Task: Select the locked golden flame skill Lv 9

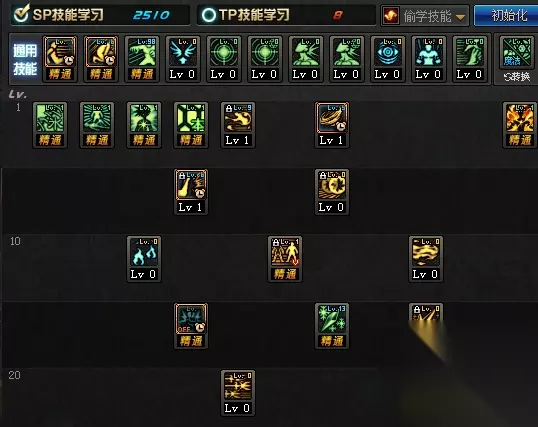Action: pyautogui.click(x=238, y=118)
